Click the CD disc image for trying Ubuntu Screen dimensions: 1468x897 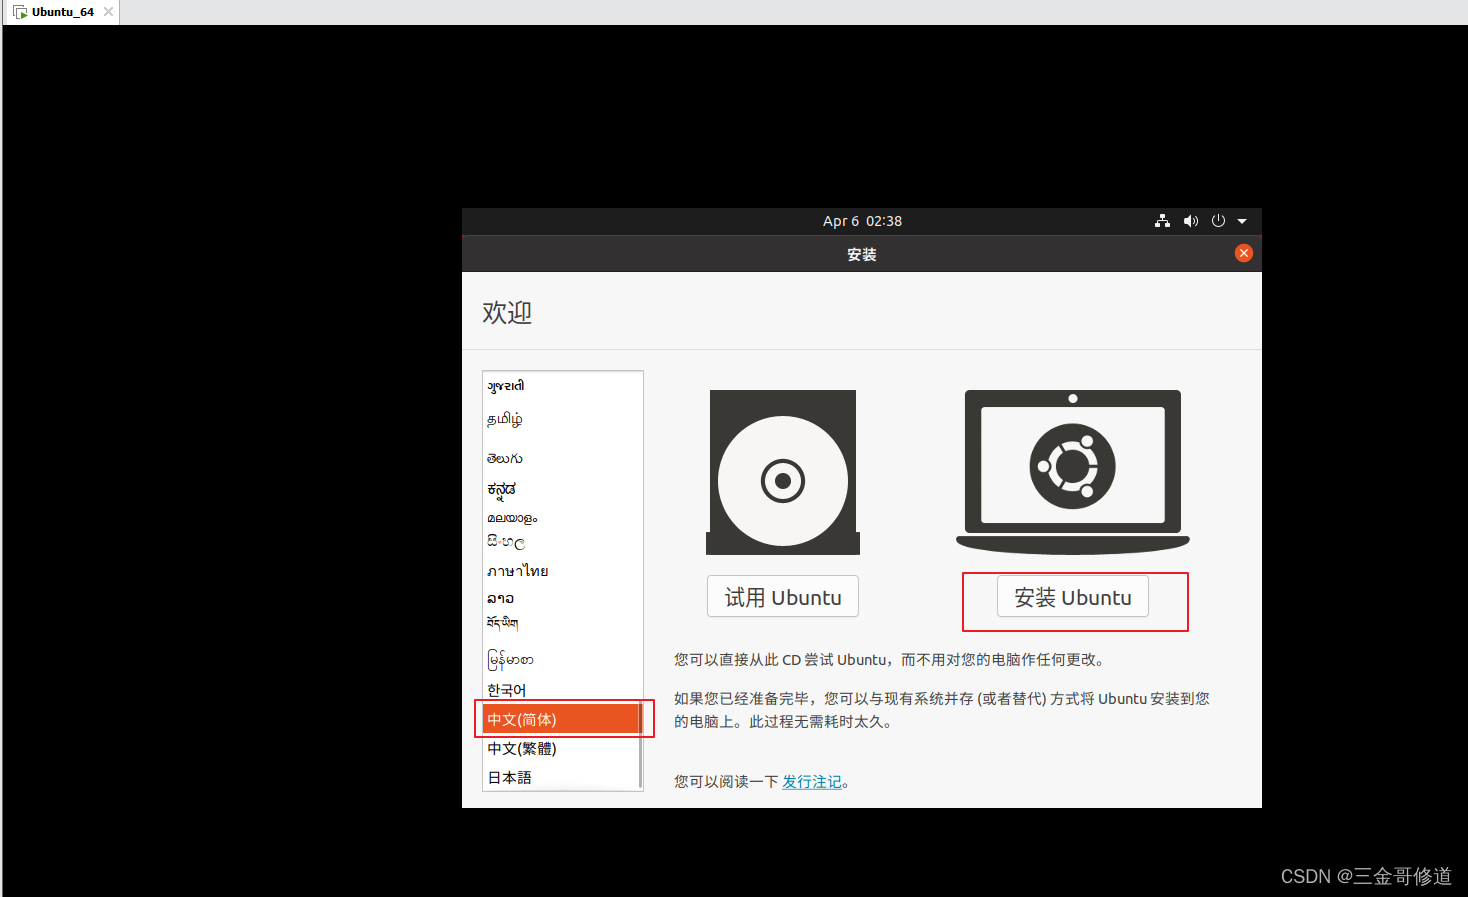point(783,472)
